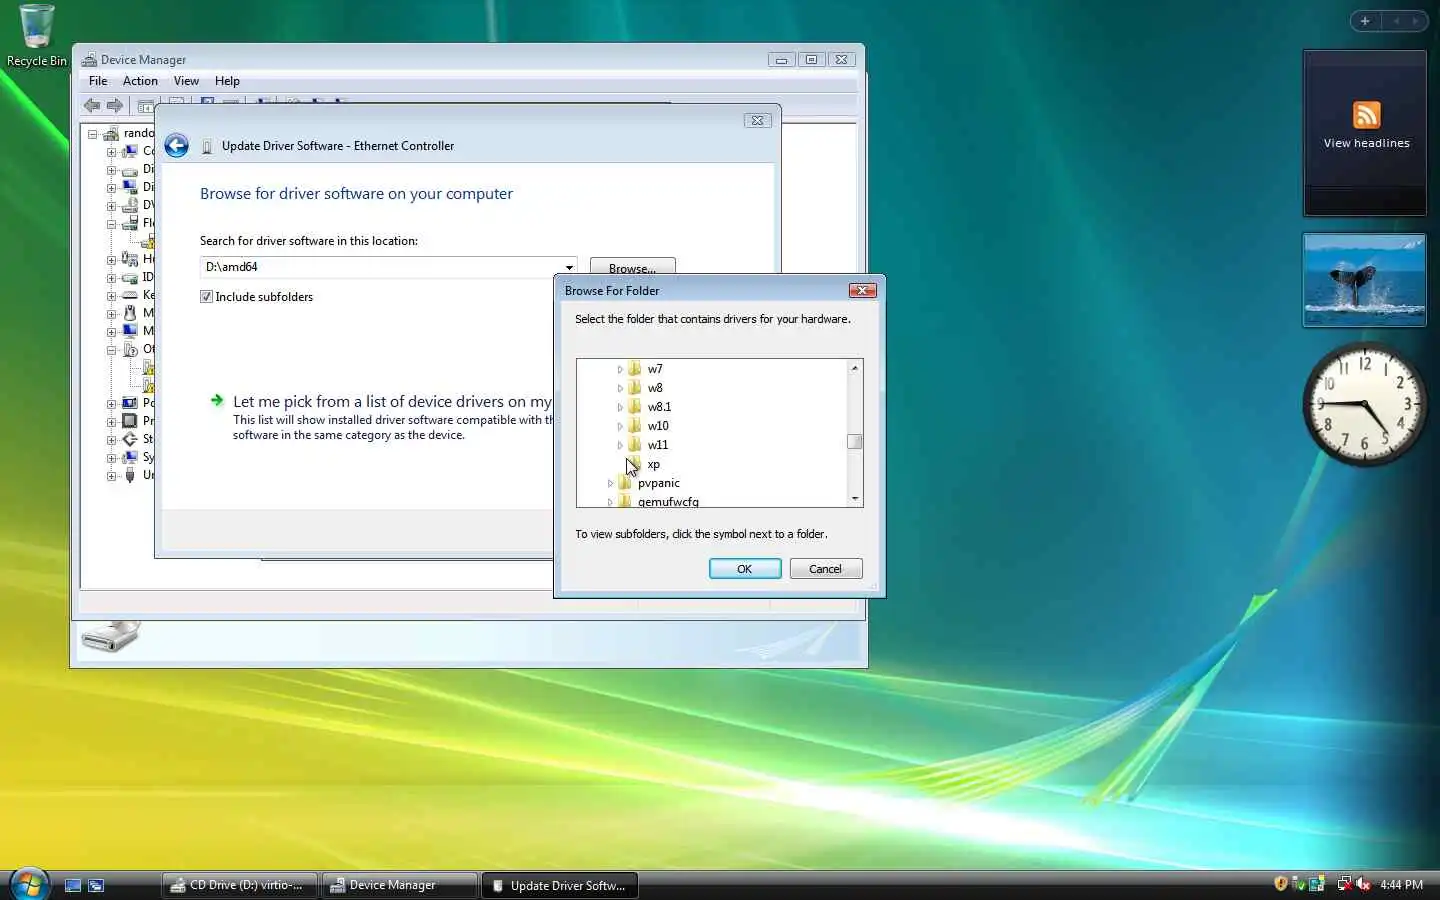Click the folder list scrollbar thumb
This screenshot has width=1440, height=900.
(x=855, y=441)
